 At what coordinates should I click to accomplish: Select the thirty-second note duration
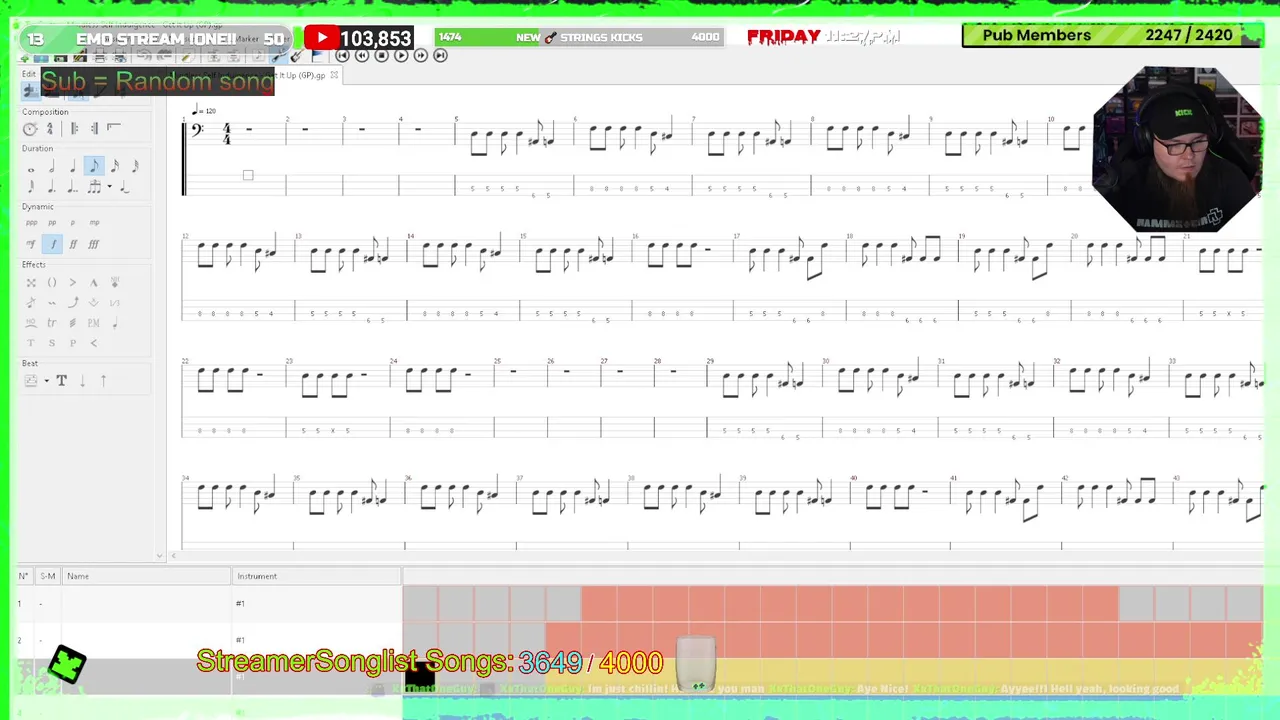tap(135, 166)
